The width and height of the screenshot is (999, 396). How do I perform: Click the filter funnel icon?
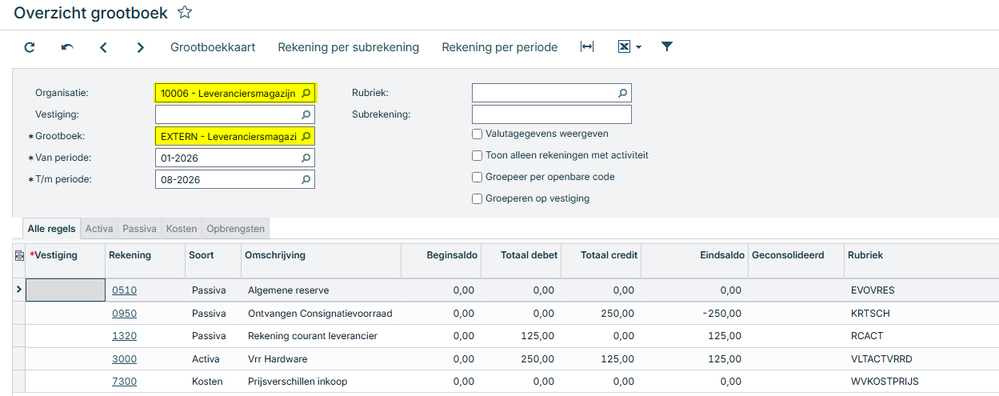point(666,46)
